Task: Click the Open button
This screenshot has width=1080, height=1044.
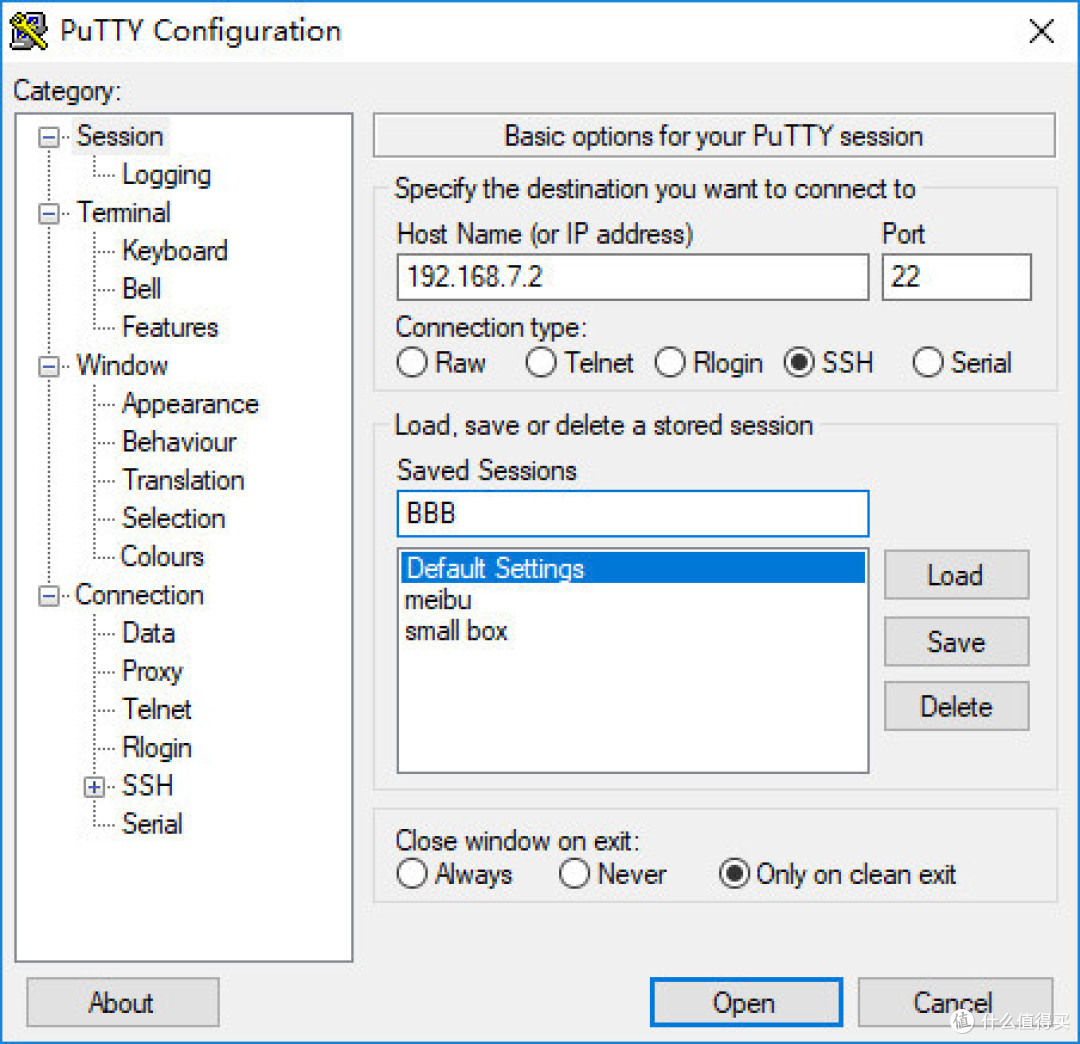Action: point(746,1003)
